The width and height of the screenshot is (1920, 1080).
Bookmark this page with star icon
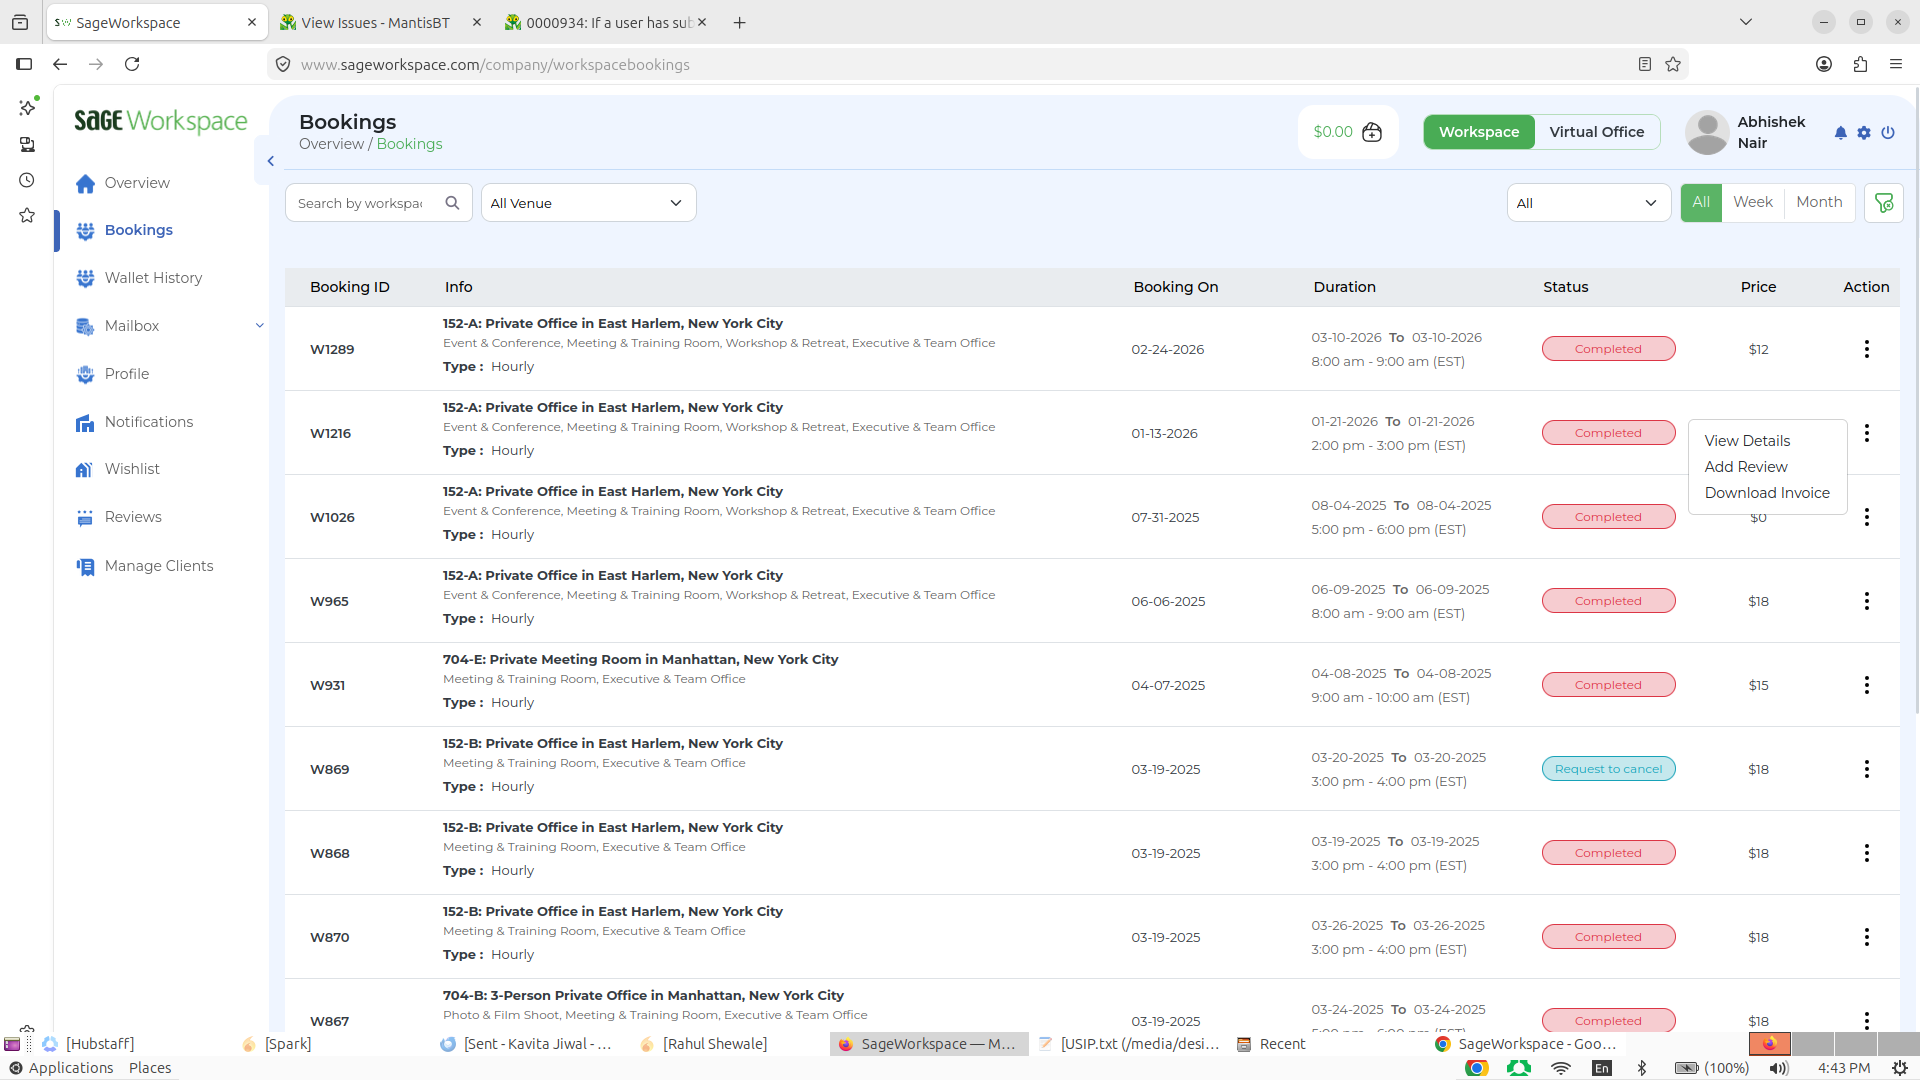(x=1673, y=65)
